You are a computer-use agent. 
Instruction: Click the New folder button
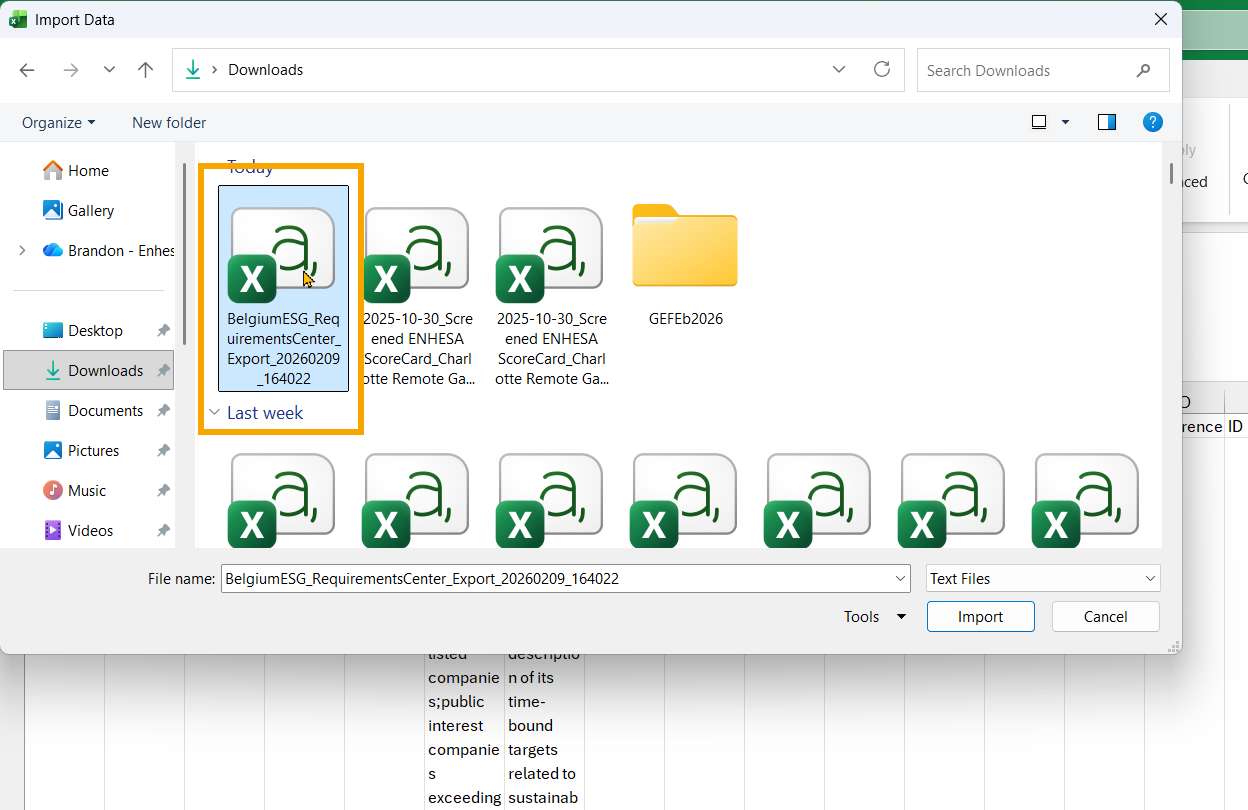coord(169,122)
